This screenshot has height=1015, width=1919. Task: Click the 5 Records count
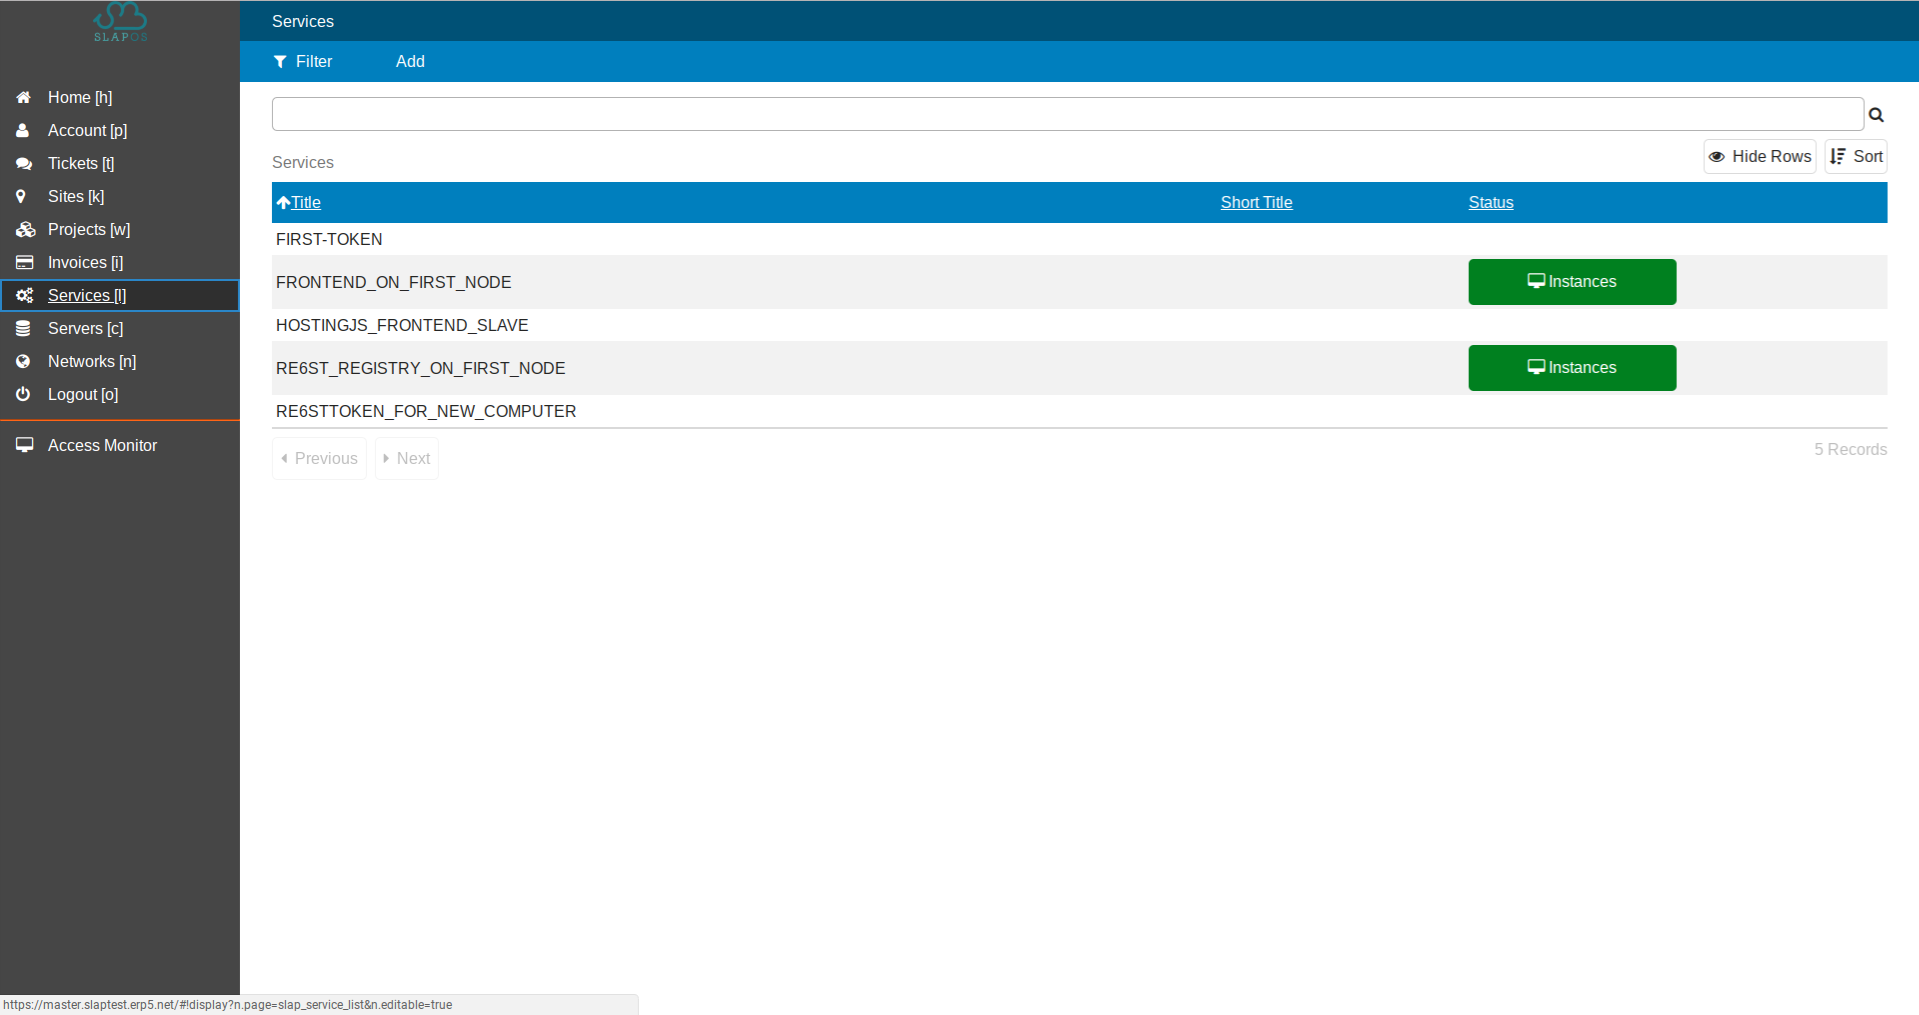coord(1850,450)
